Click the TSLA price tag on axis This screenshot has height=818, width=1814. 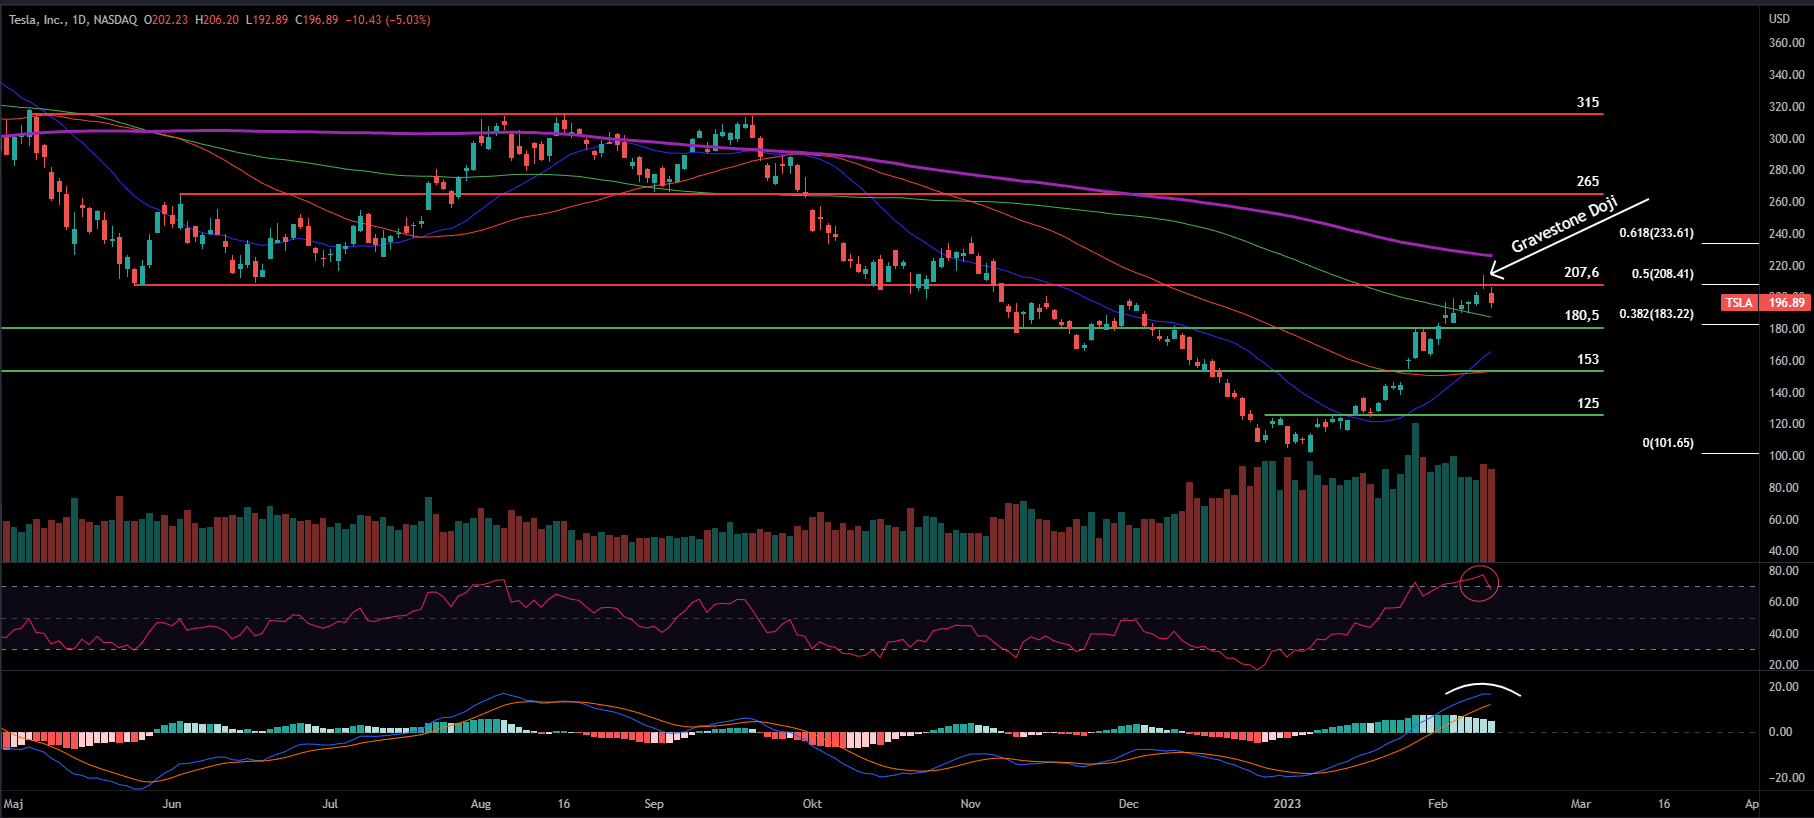tap(1739, 302)
